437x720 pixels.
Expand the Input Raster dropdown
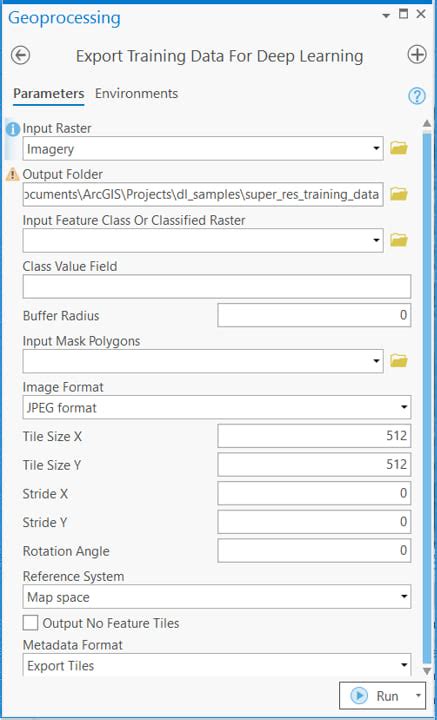click(x=376, y=149)
